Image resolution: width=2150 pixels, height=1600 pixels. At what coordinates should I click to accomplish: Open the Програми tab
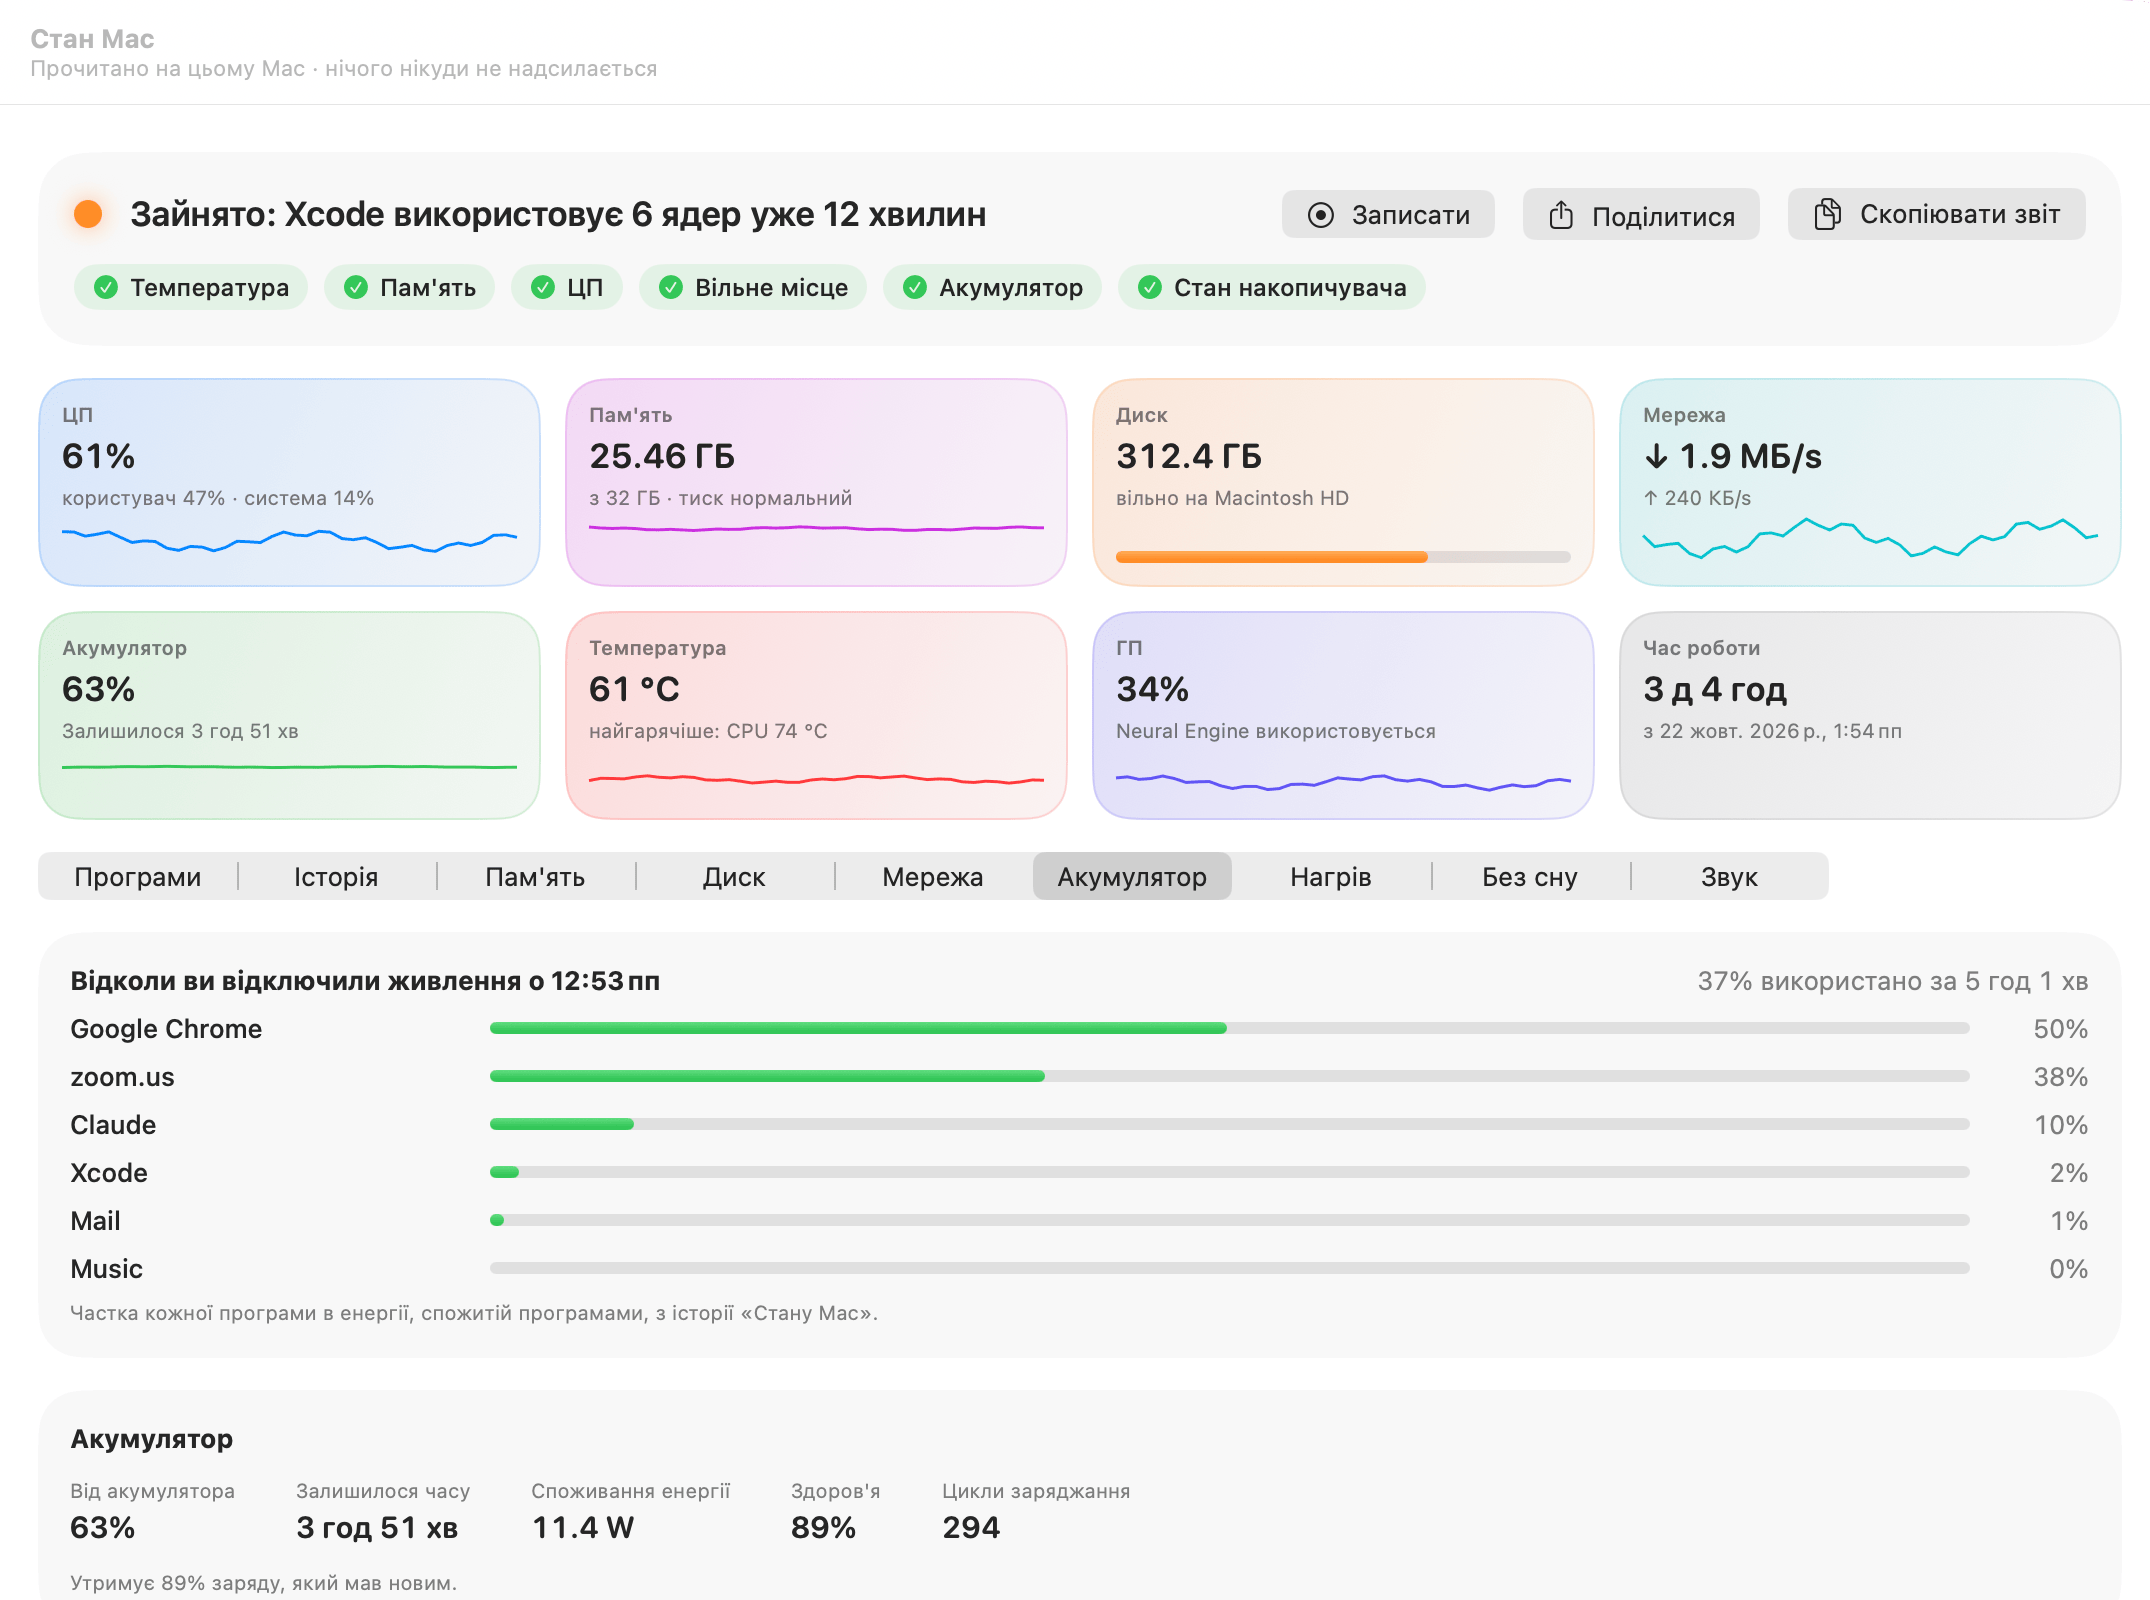tap(138, 877)
